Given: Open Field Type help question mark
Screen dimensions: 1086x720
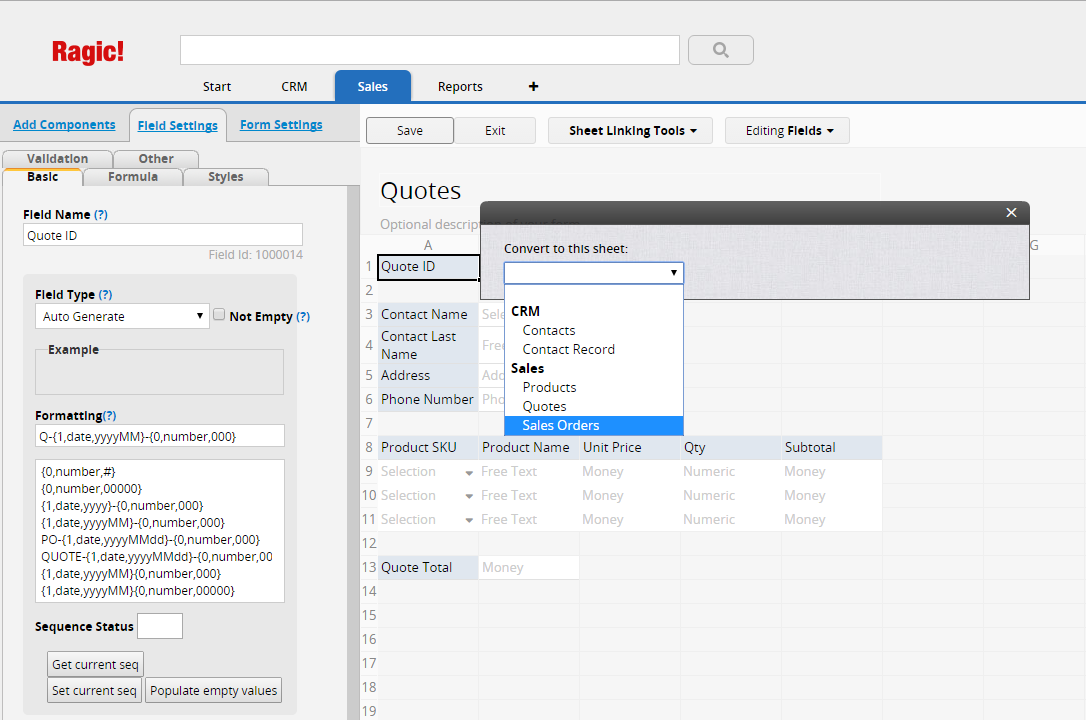Looking at the screenshot, I should 105,294.
